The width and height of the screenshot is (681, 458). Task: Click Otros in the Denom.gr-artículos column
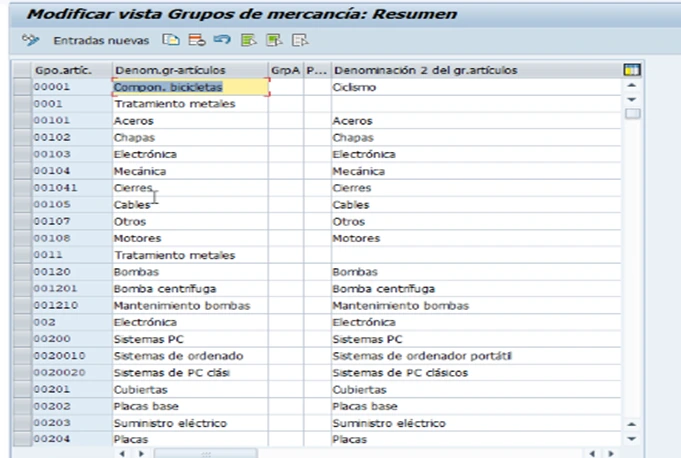click(x=190, y=221)
